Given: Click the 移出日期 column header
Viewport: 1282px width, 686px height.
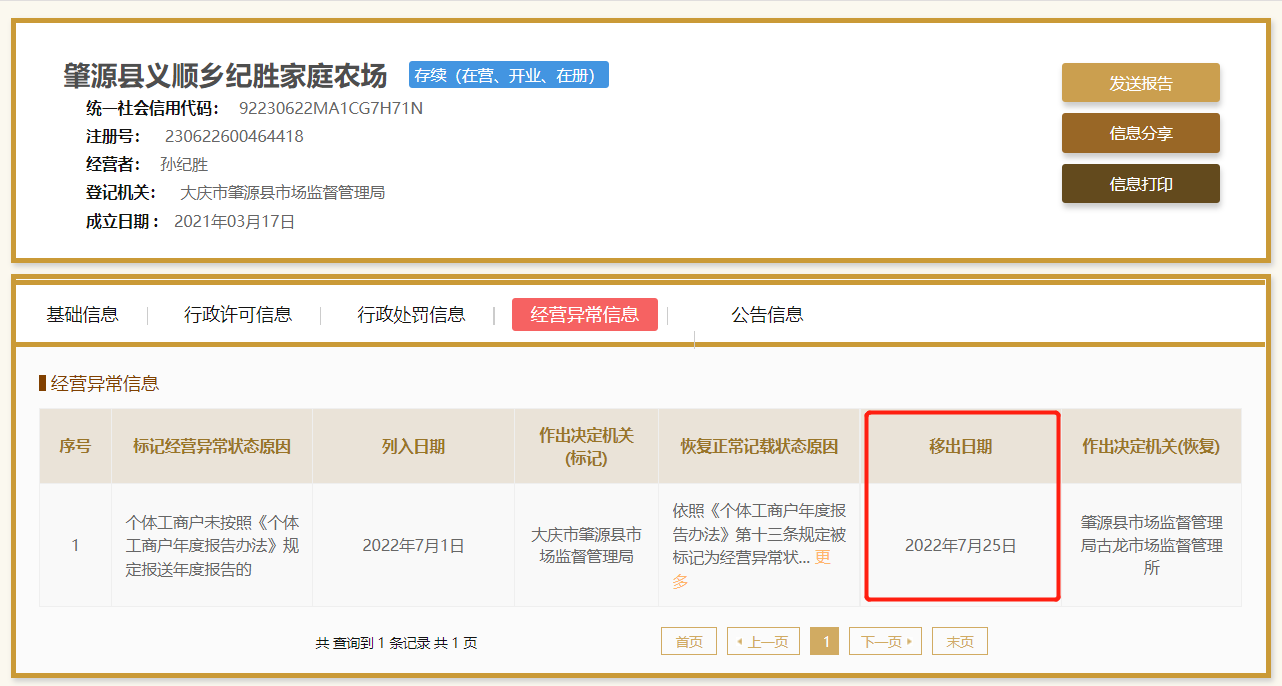Looking at the screenshot, I should point(960,447).
